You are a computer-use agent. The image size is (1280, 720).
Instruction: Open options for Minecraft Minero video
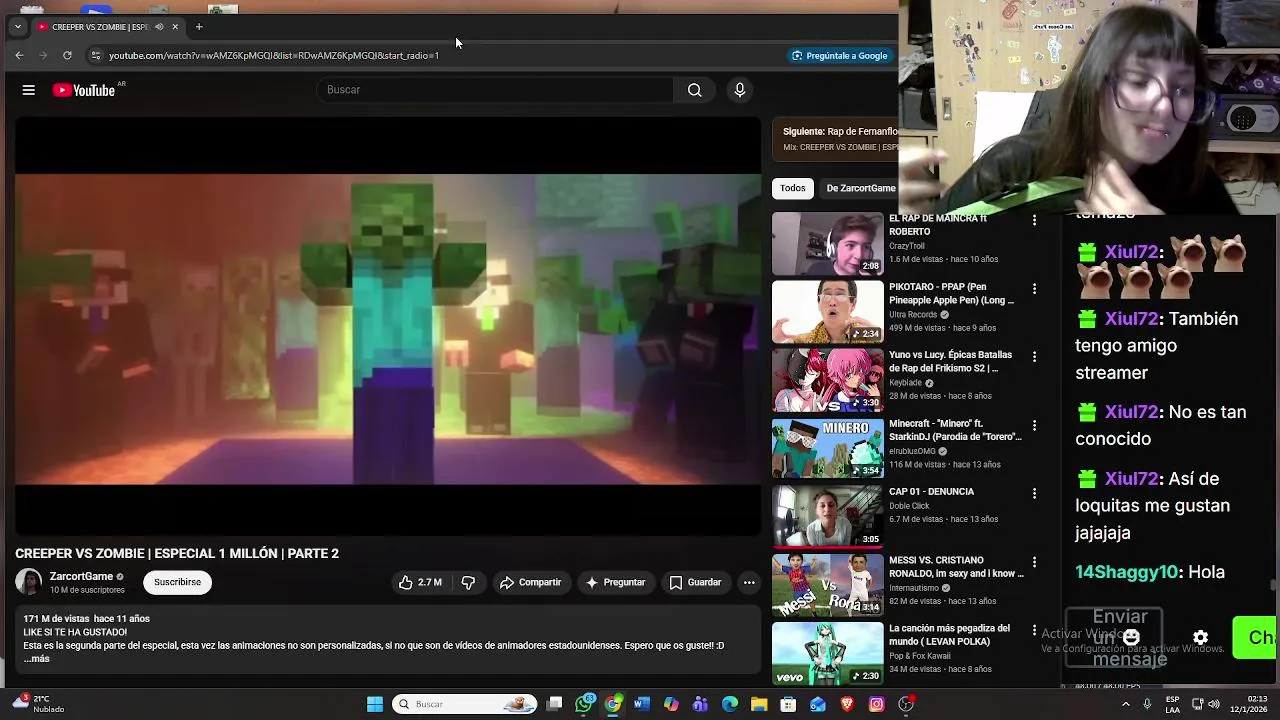[1034, 425]
